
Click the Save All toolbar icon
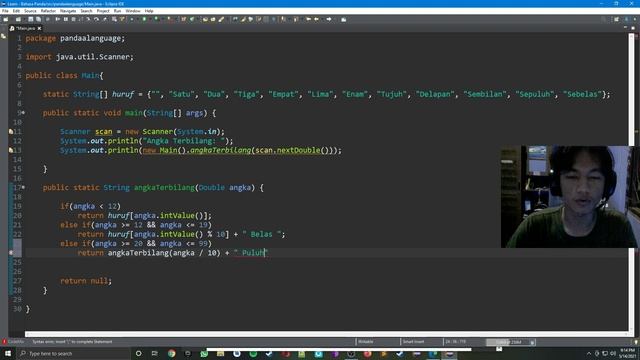click(38, 19)
